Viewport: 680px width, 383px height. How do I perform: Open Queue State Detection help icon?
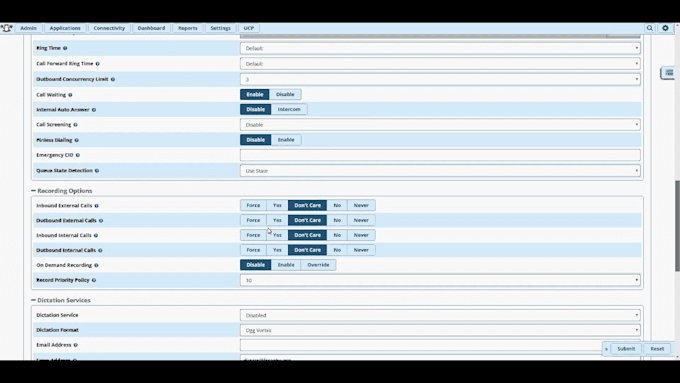[97, 171]
